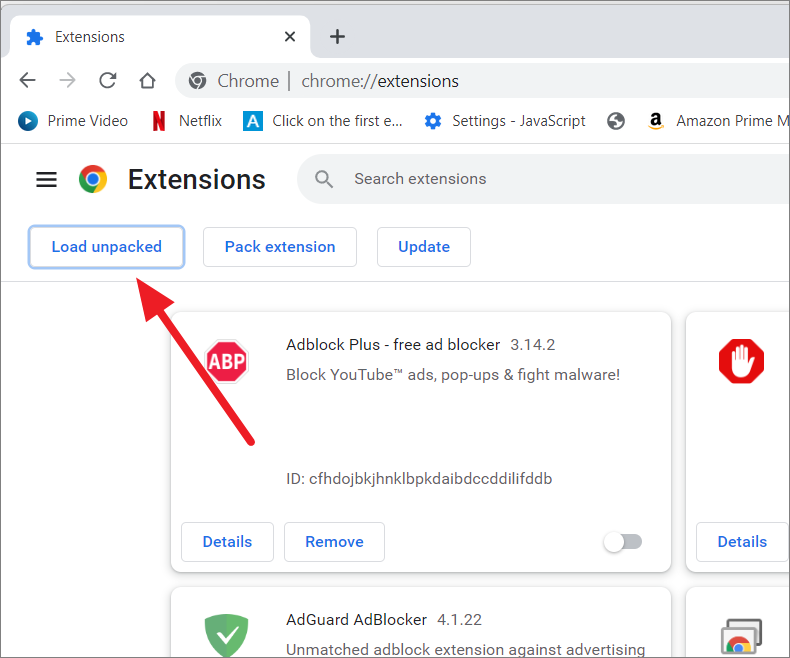This screenshot has height=658, width=790.
Task: Open the Netflix bookmark
Action: tap(187, 121)
